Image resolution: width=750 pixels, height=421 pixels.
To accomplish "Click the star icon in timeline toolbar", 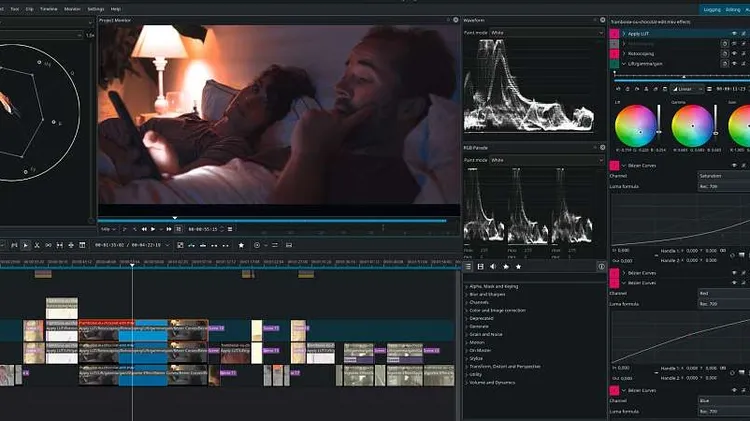I will click(x=240, y=245).
